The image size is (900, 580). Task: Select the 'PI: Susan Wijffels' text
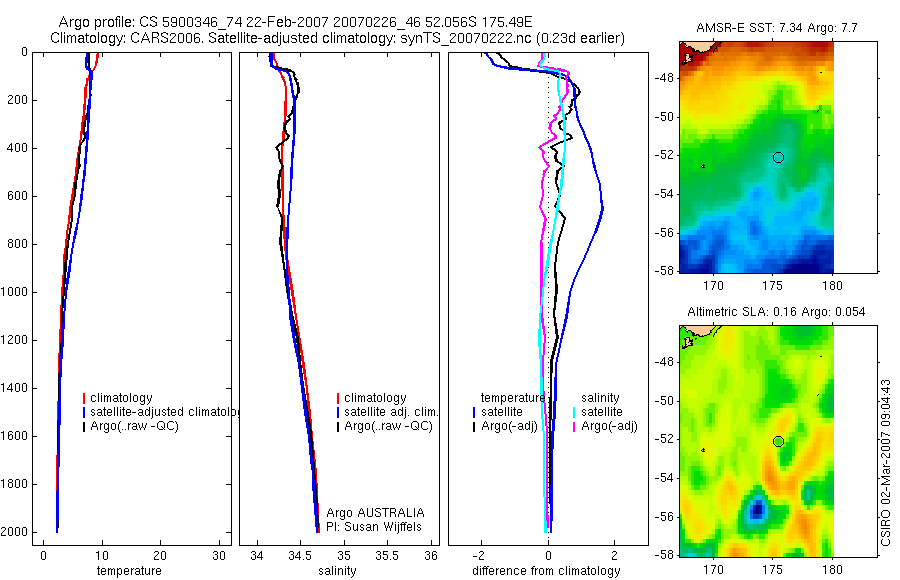374,527
